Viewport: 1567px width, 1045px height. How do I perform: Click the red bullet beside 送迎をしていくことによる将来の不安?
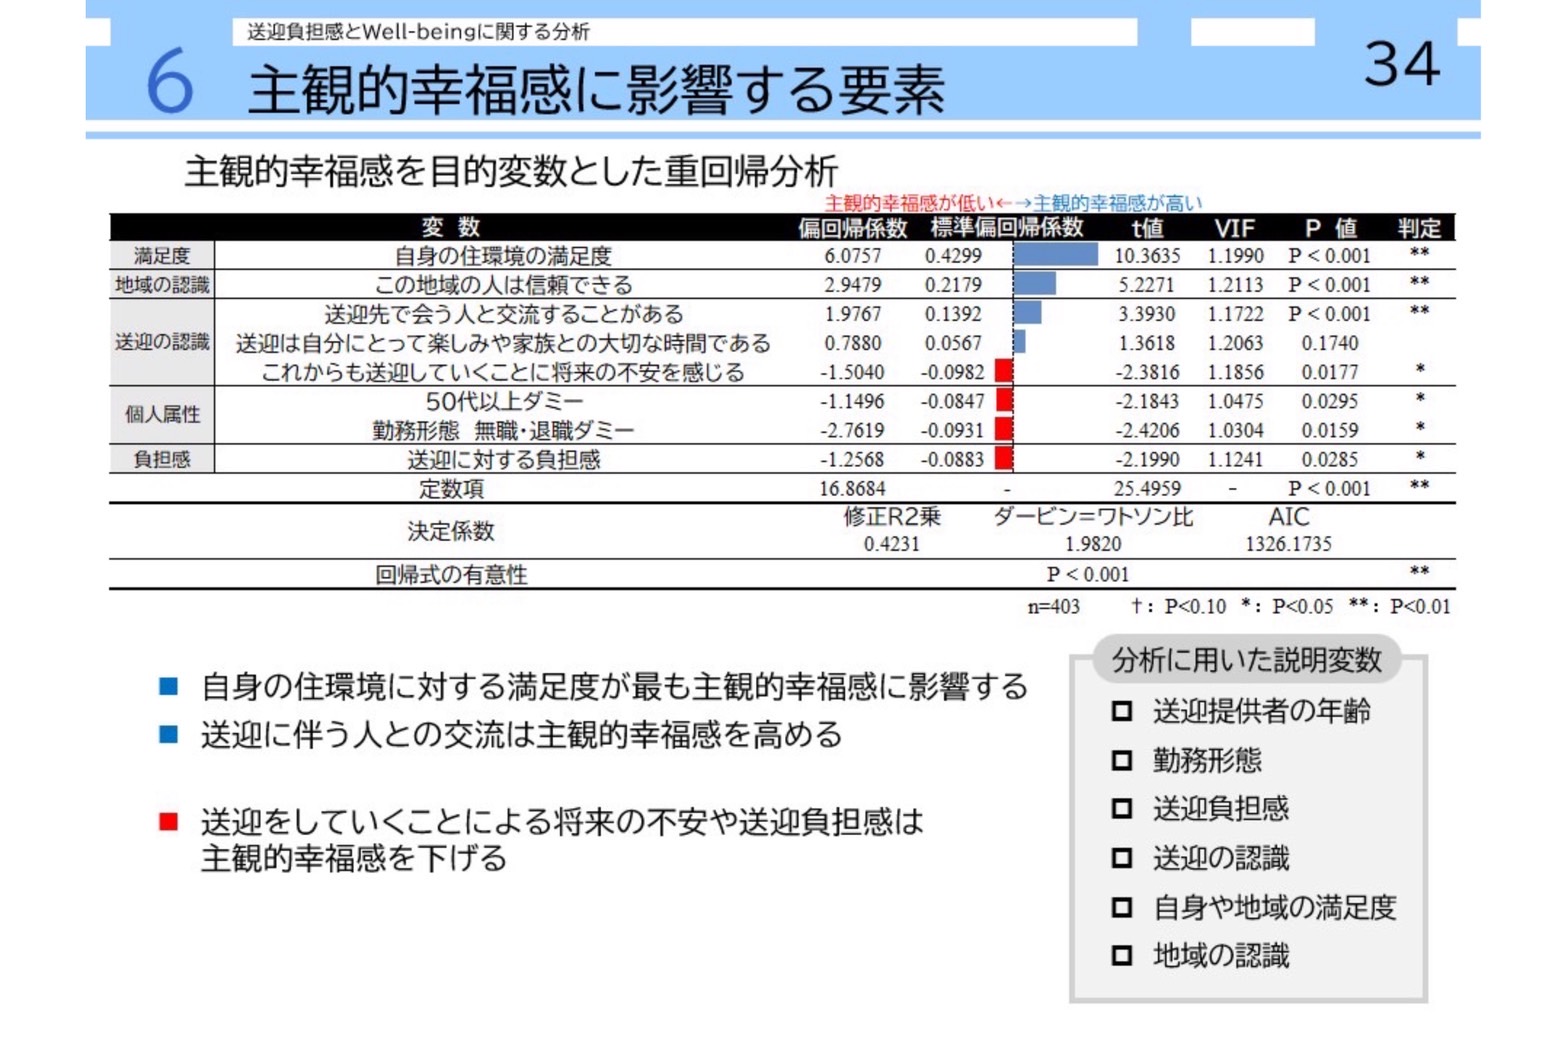click(x=168, y=822)
